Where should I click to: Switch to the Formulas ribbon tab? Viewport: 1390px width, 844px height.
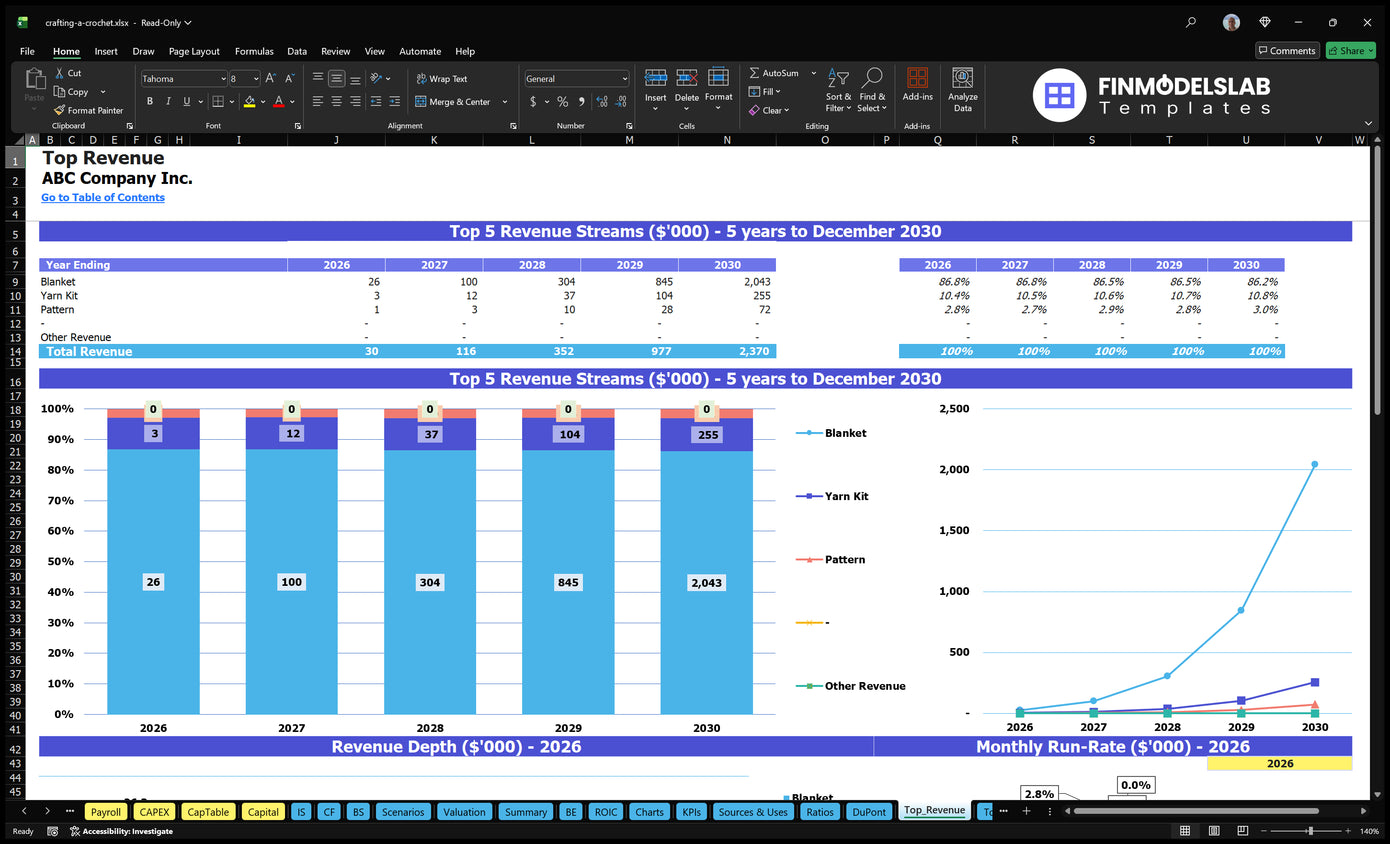tap(254, 51)
